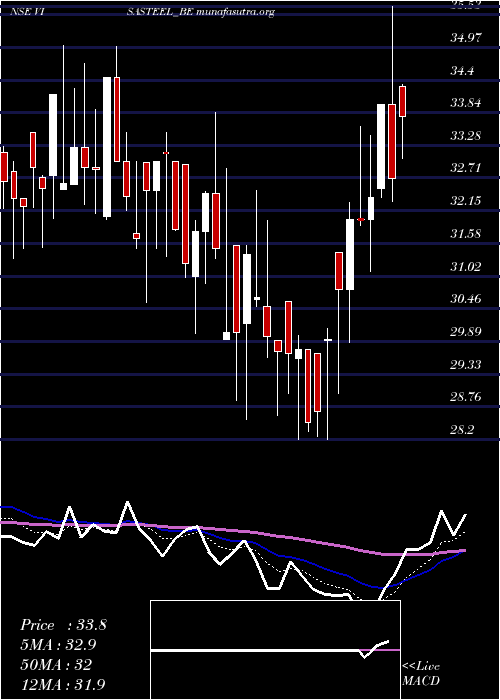The width and height of the screenshot is (500, 700).
Task: Select the 31.58 price axis label
Action: coord(466,233)
